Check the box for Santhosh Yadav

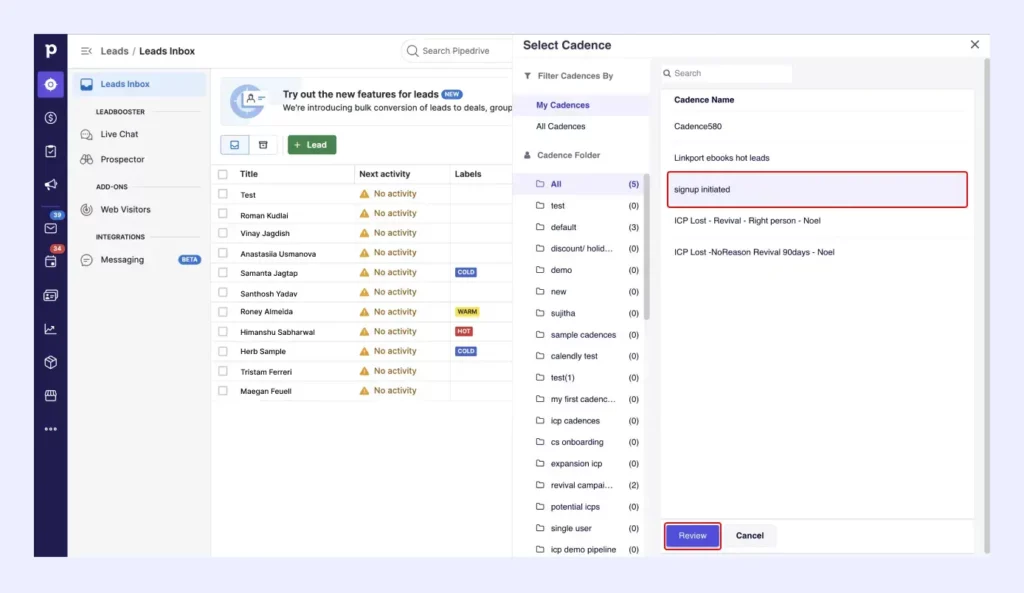click(223, 293)
